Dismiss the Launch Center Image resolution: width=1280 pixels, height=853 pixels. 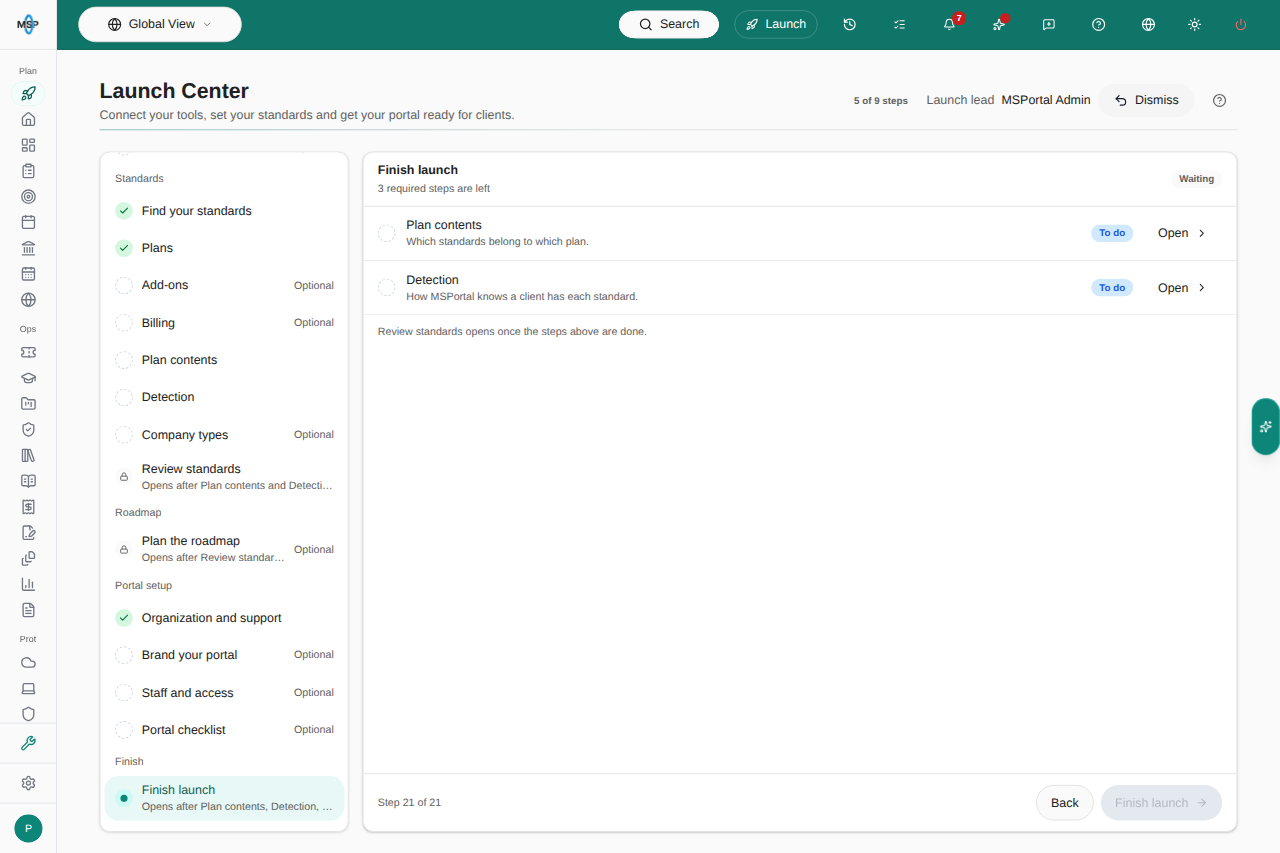coord(1147,100)
